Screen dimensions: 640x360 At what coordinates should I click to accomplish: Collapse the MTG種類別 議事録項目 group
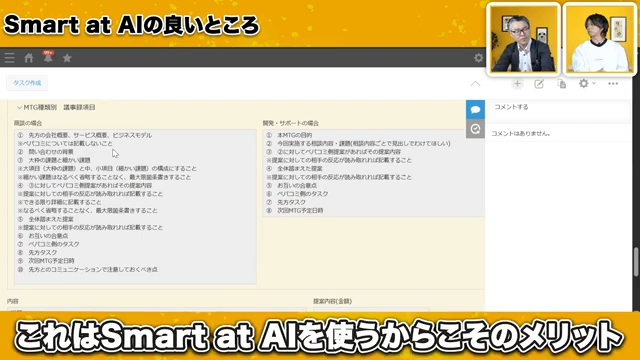(19, 107)
